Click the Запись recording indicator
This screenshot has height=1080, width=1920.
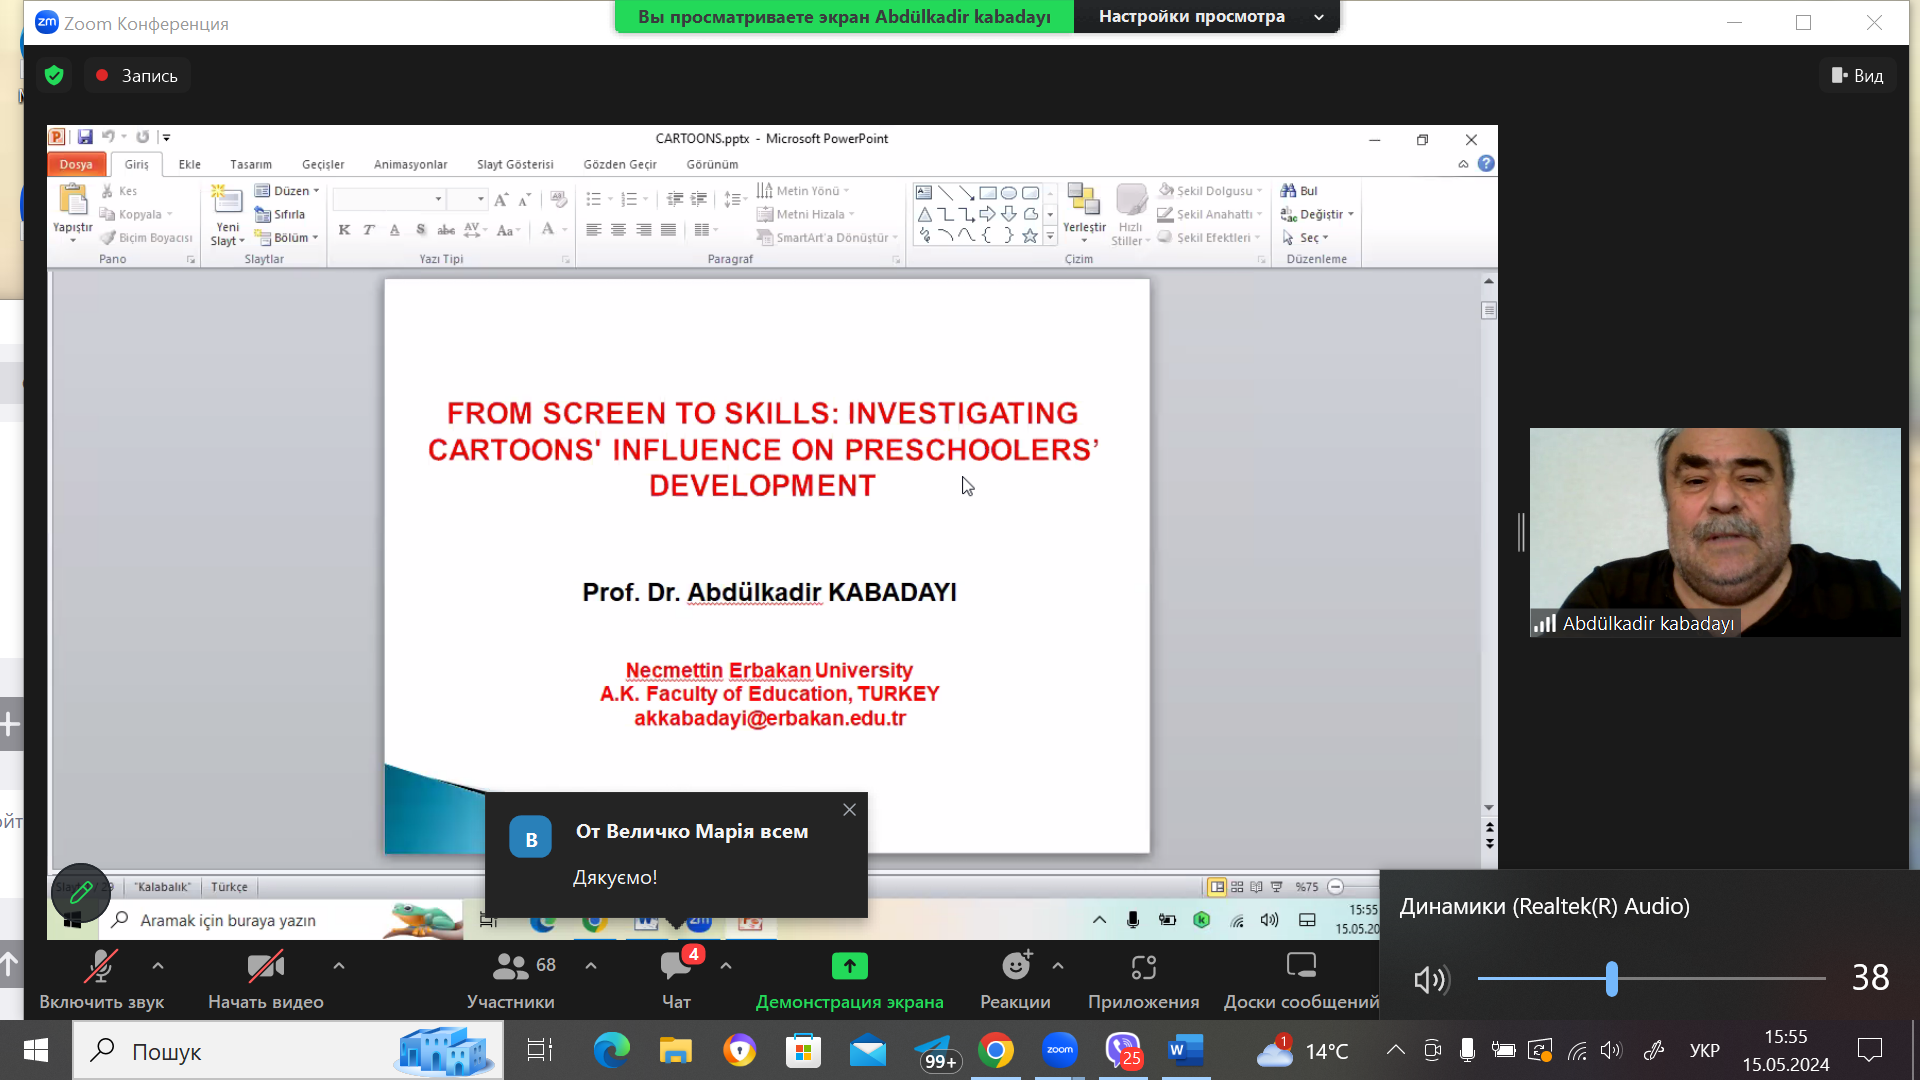tap(137, 76)
